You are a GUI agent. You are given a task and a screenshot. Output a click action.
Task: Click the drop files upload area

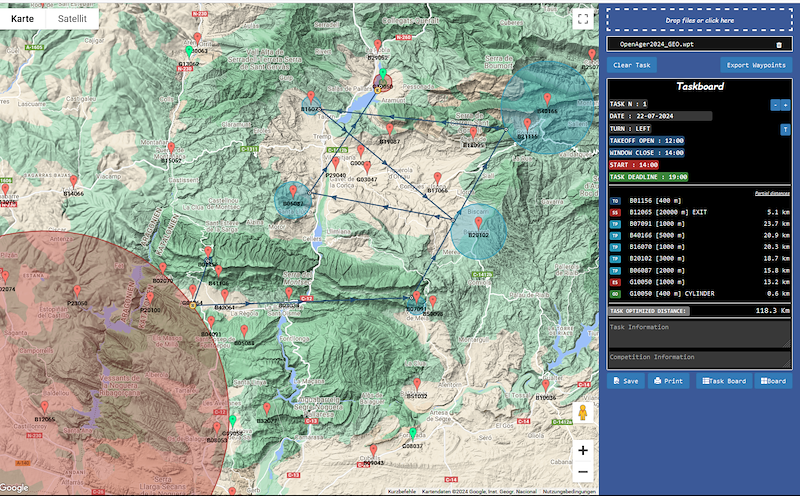[699, 20]
